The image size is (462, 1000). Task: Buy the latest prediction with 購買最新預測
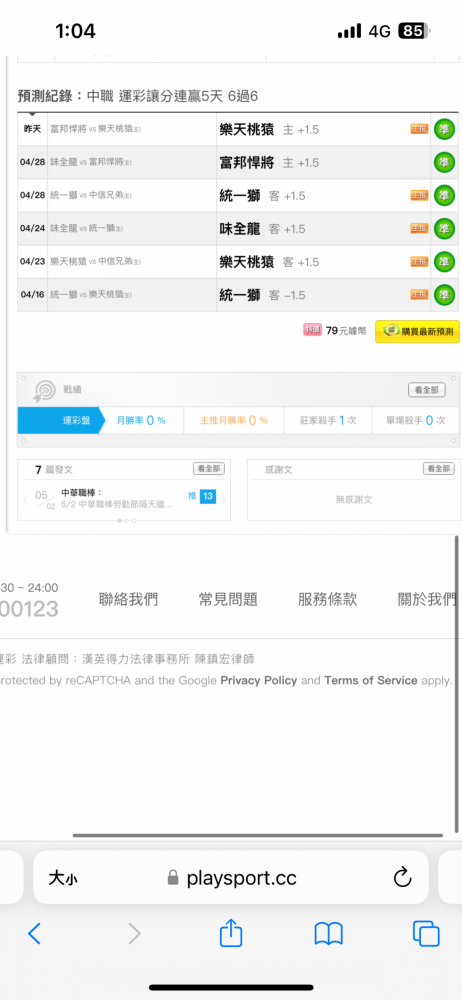417,332
